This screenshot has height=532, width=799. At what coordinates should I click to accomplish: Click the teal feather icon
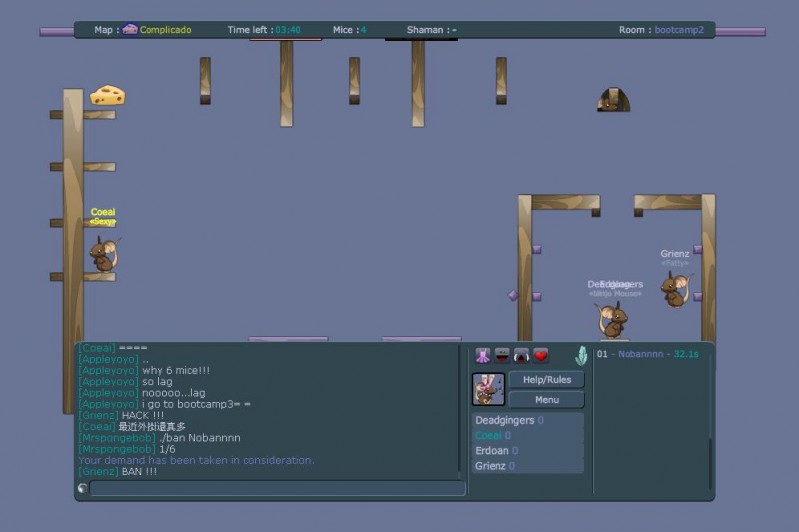tap(581, 356)
